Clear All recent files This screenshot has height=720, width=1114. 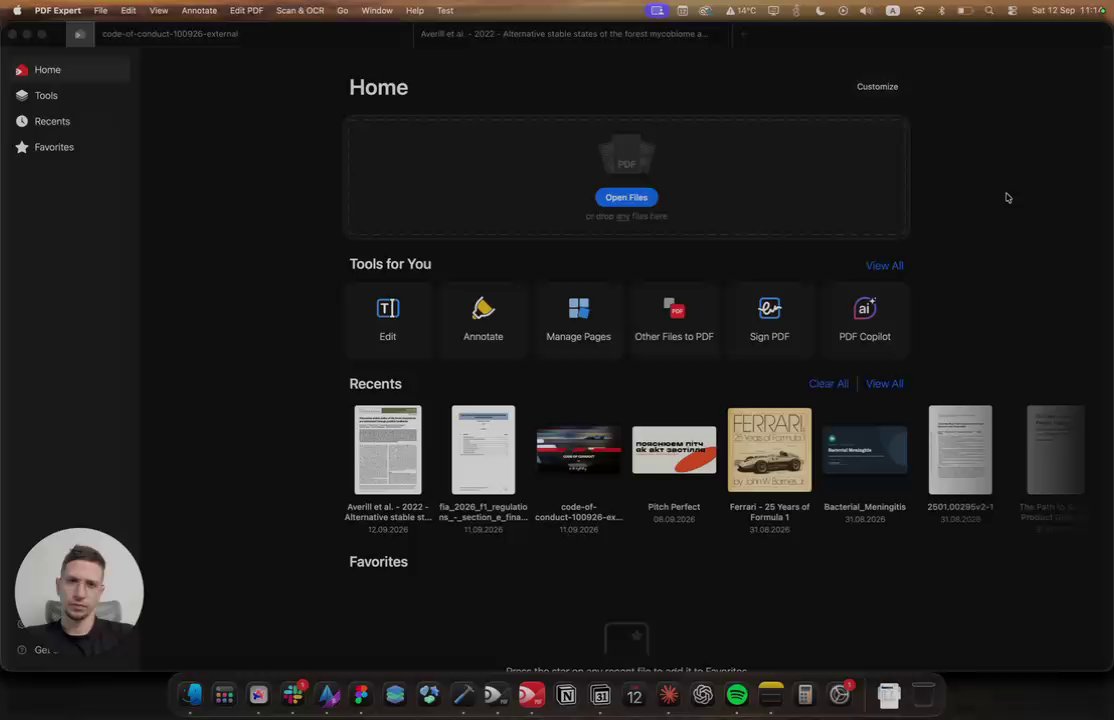pos(828,384)
